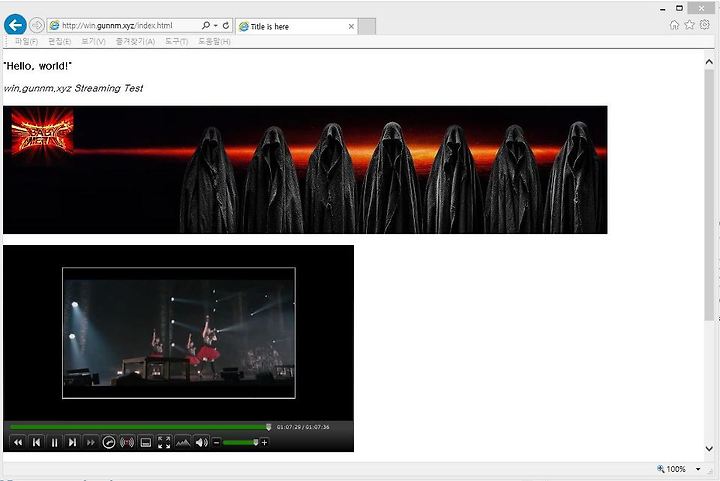This screenshot has height=481, width=720.
Task: Enter fullscreen with the expand arrows icon
Action: point(164,442)
